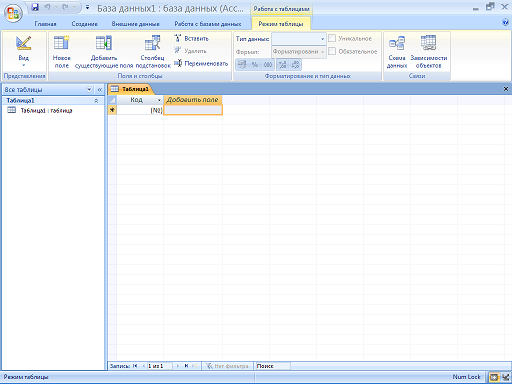
Task: Open Access help question icon
Action: (x=505, y=23)
